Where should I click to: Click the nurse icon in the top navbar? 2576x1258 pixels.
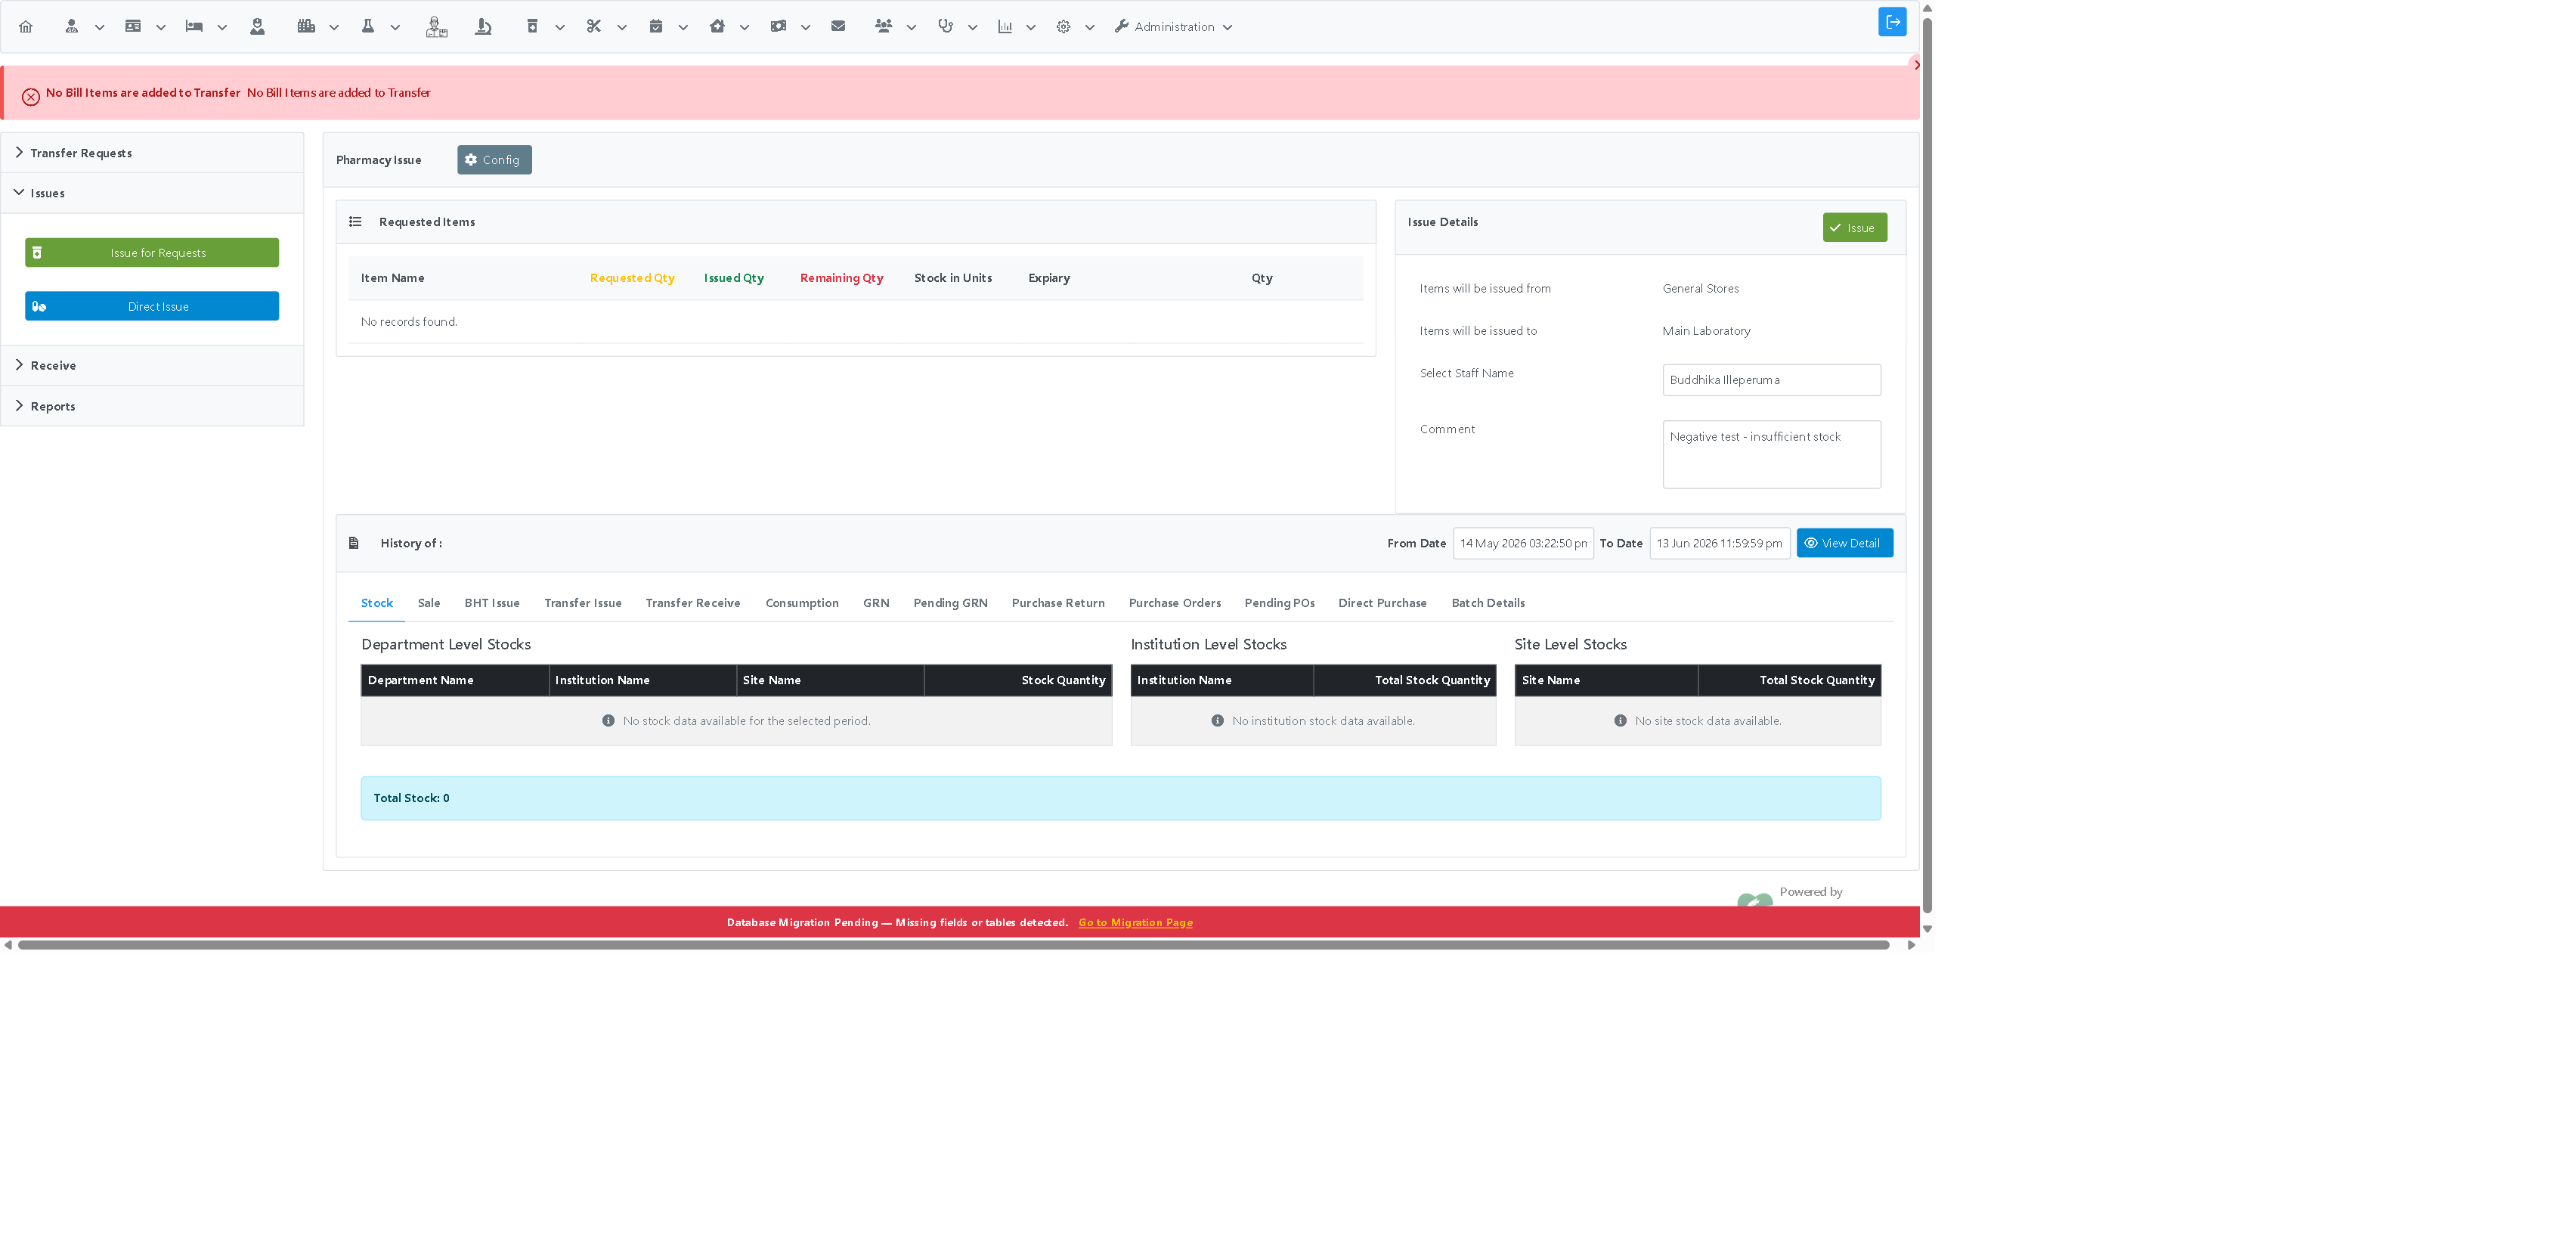tap(257, 27)
